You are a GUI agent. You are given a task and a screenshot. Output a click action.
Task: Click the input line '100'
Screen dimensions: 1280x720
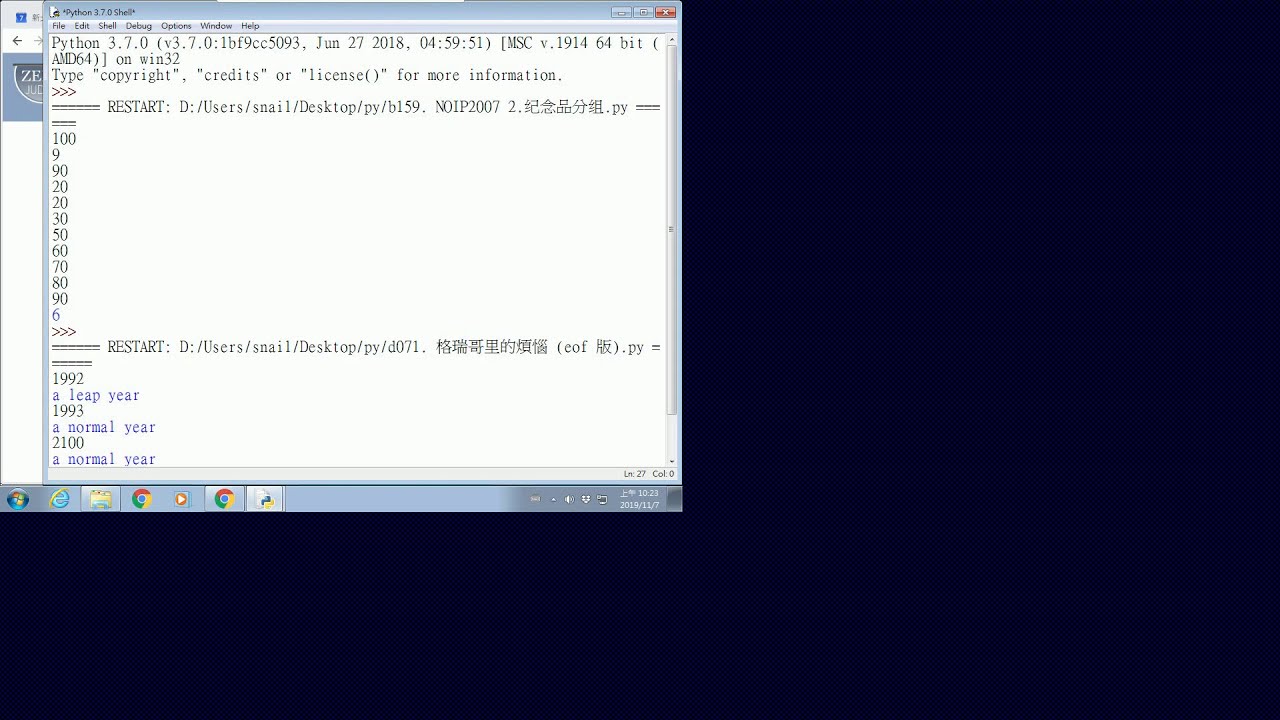click(x=64, y=139)
